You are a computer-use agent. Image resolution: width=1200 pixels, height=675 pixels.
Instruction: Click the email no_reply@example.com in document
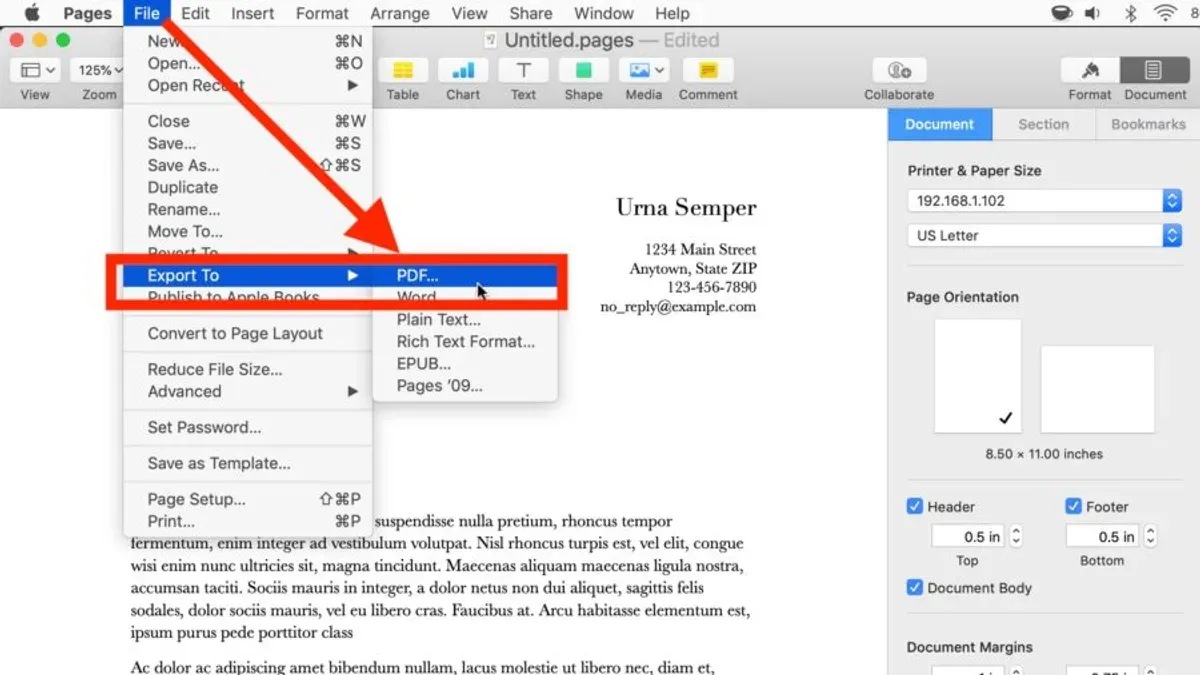coord(678,307)
